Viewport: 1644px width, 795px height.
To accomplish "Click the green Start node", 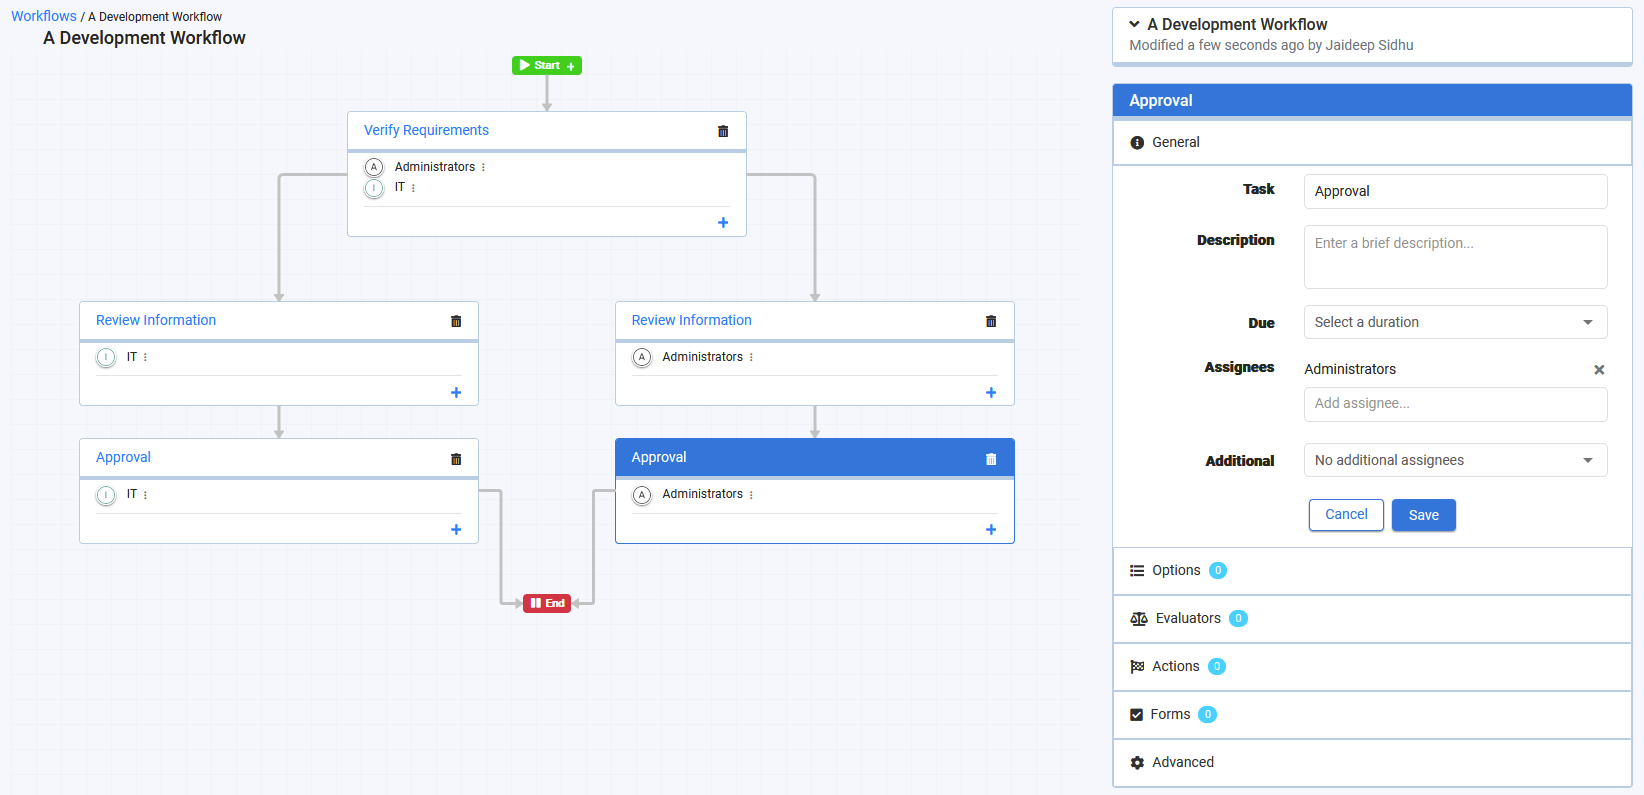I will pos(547,65).
